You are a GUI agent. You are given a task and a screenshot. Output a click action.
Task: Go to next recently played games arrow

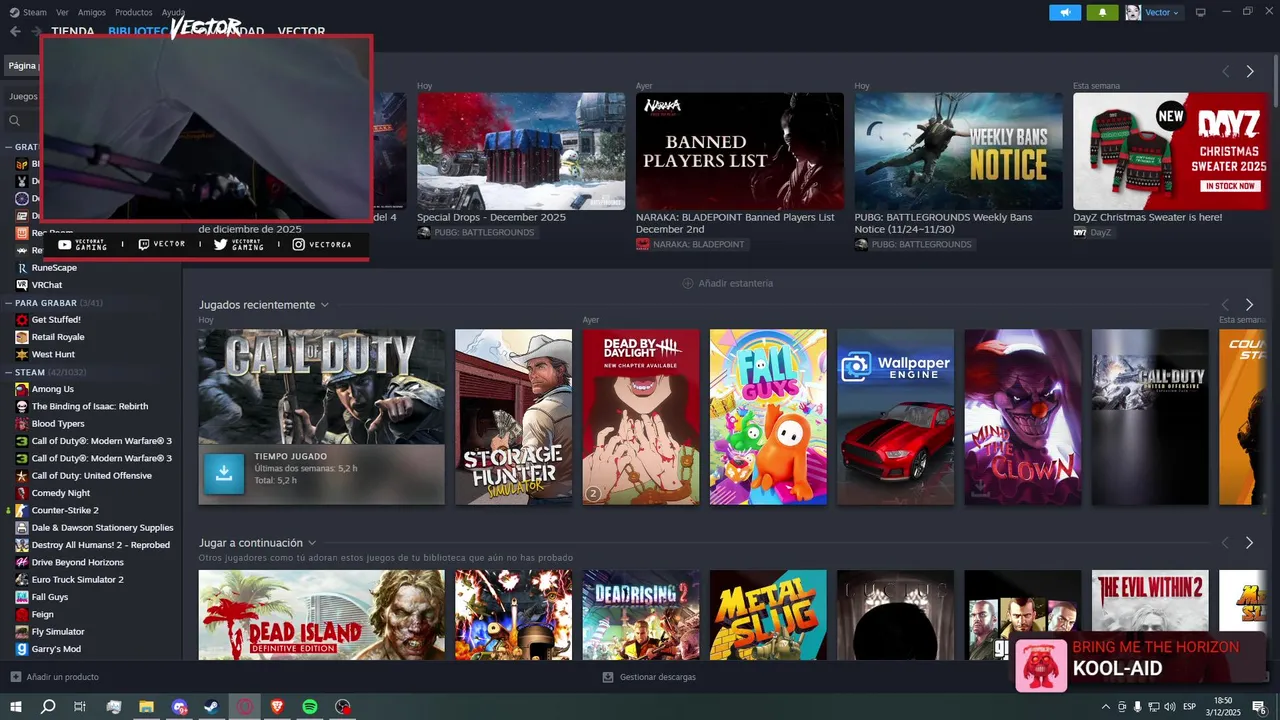1249,305
